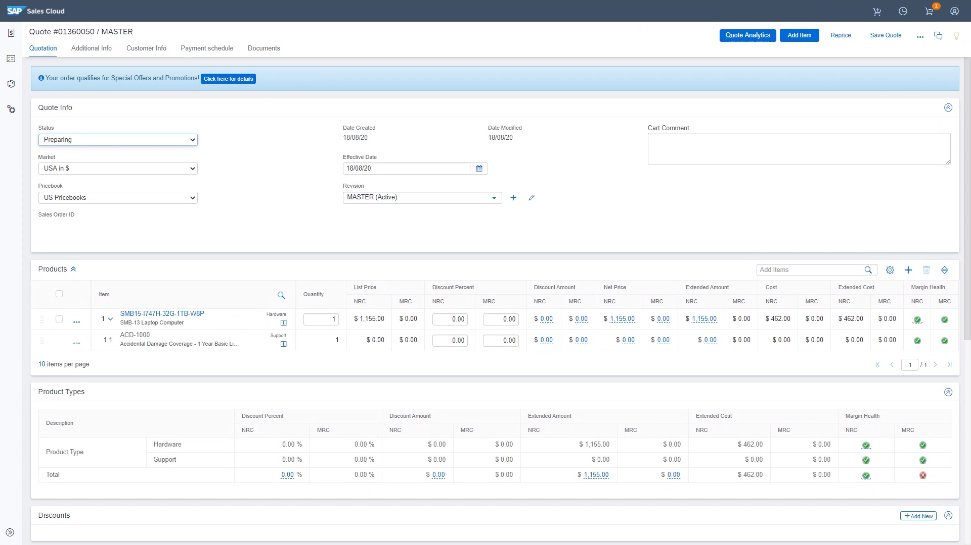The width and height of the screenshot is (971, 545).
Task: Click the user profile icon in header
Action: pos(954,11)
